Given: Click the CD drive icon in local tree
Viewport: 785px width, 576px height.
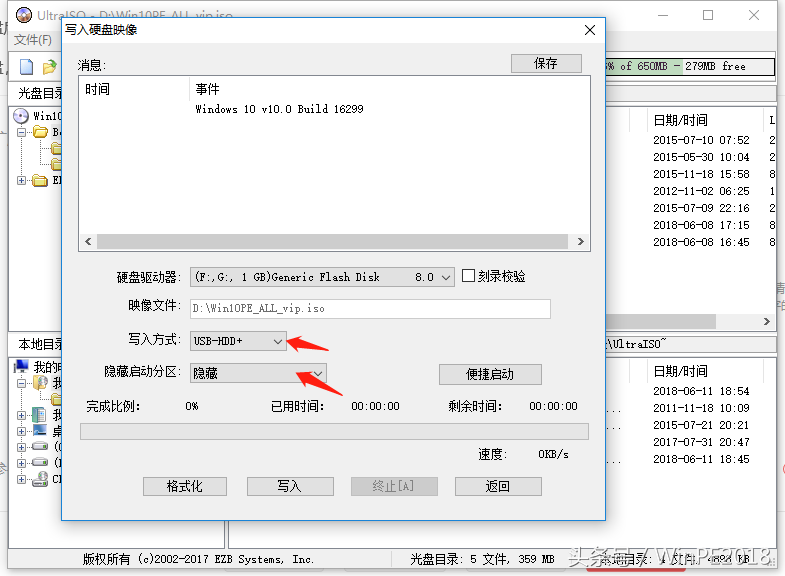Looking at the screenshot, I should click(40, 479).
